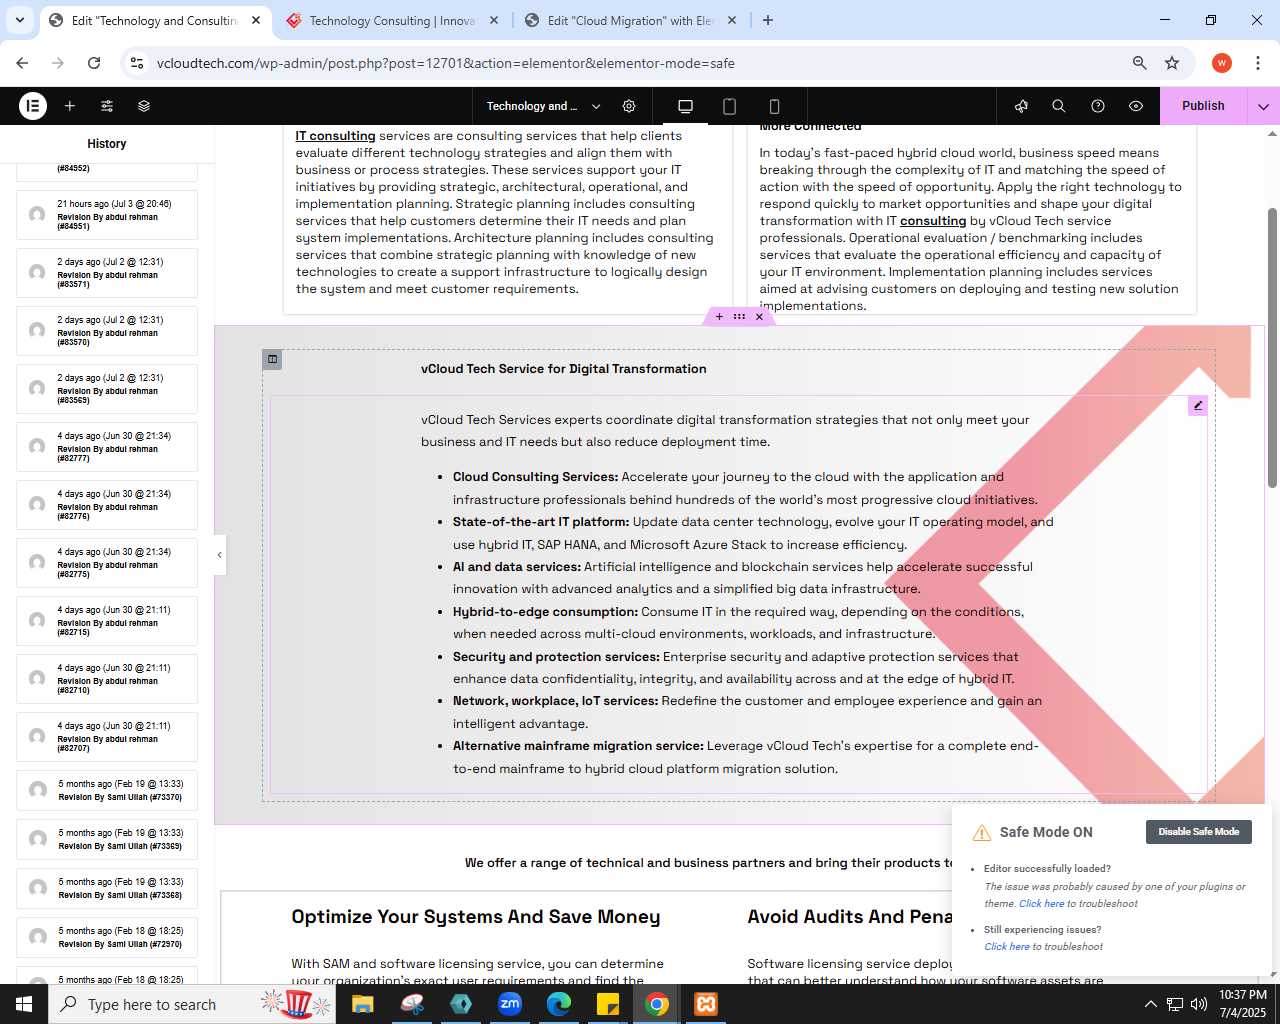Open XAMPP from the taskbar

(706, 1004)
